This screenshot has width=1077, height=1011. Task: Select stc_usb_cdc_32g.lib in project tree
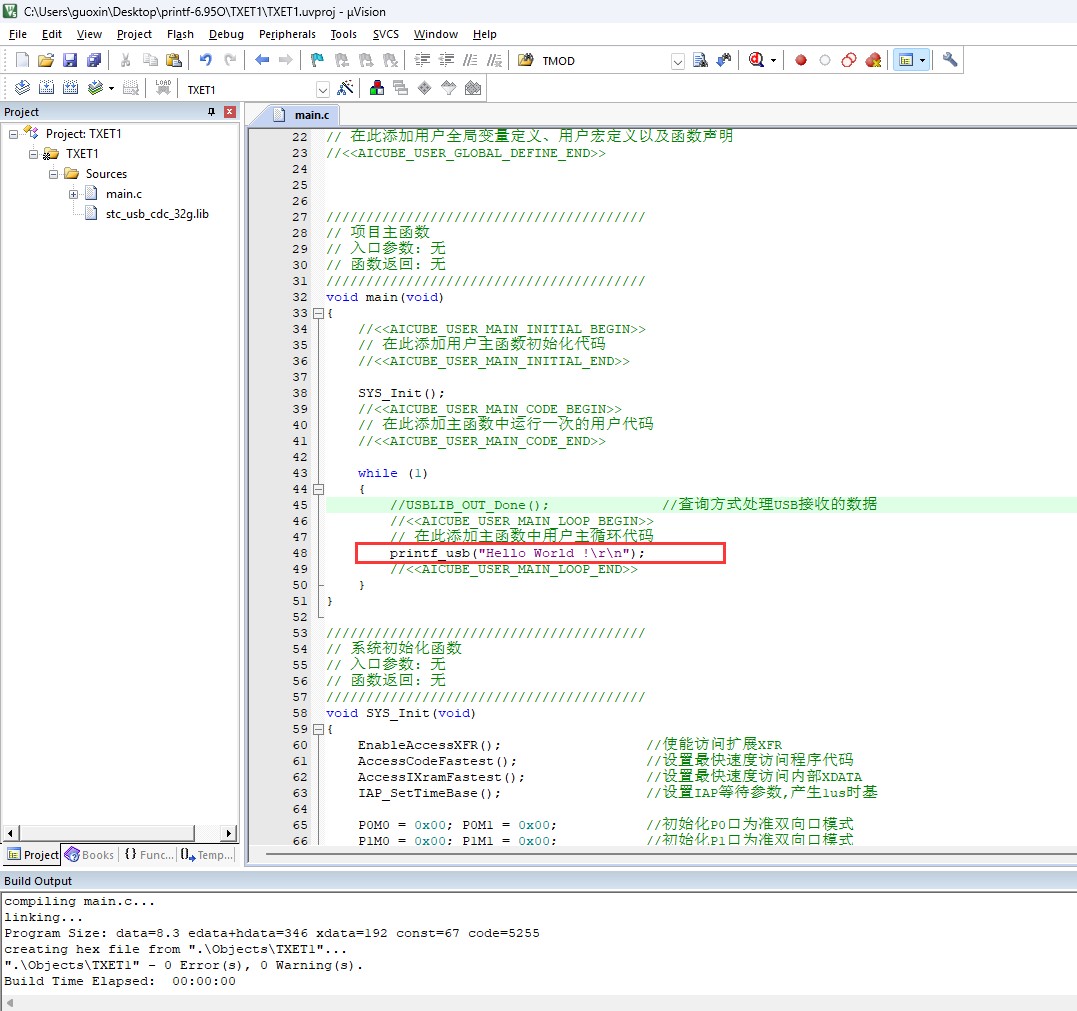coord(157,214)
